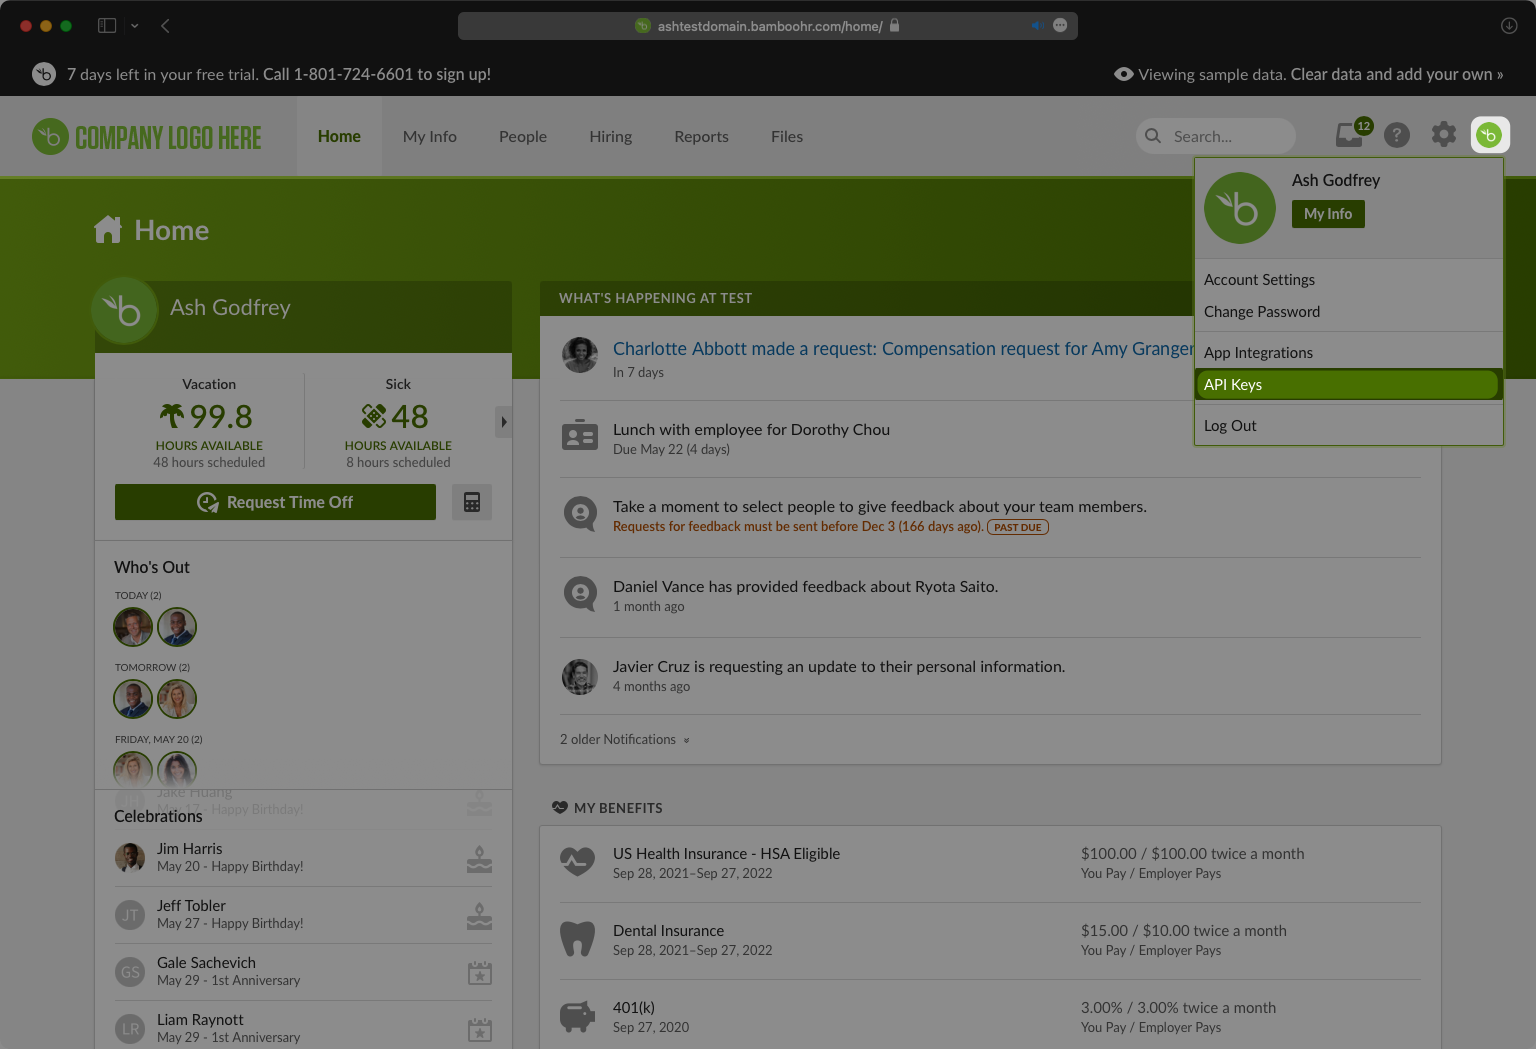This screenshot has width=1536, height=1049.
Task: Click the Home house icon
Action: [108, 230]
